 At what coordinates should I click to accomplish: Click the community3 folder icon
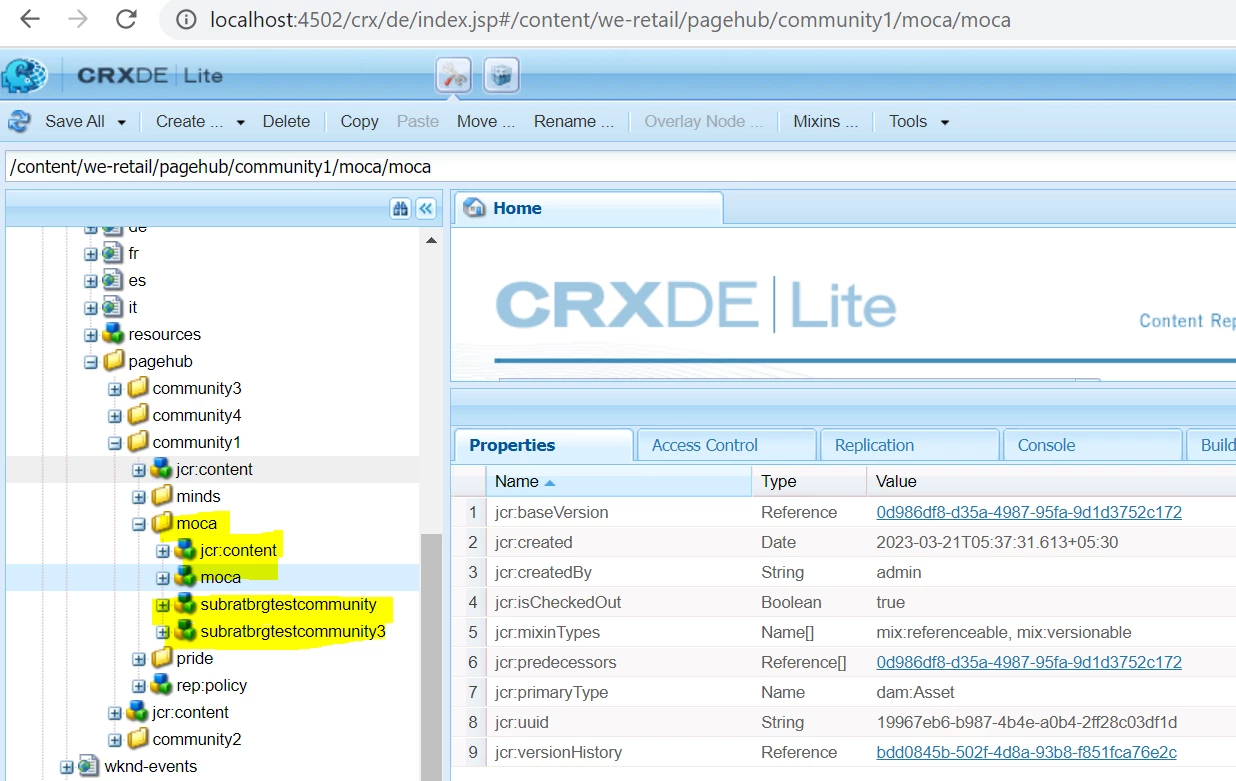pyautogui.click(x=137, y=388)
